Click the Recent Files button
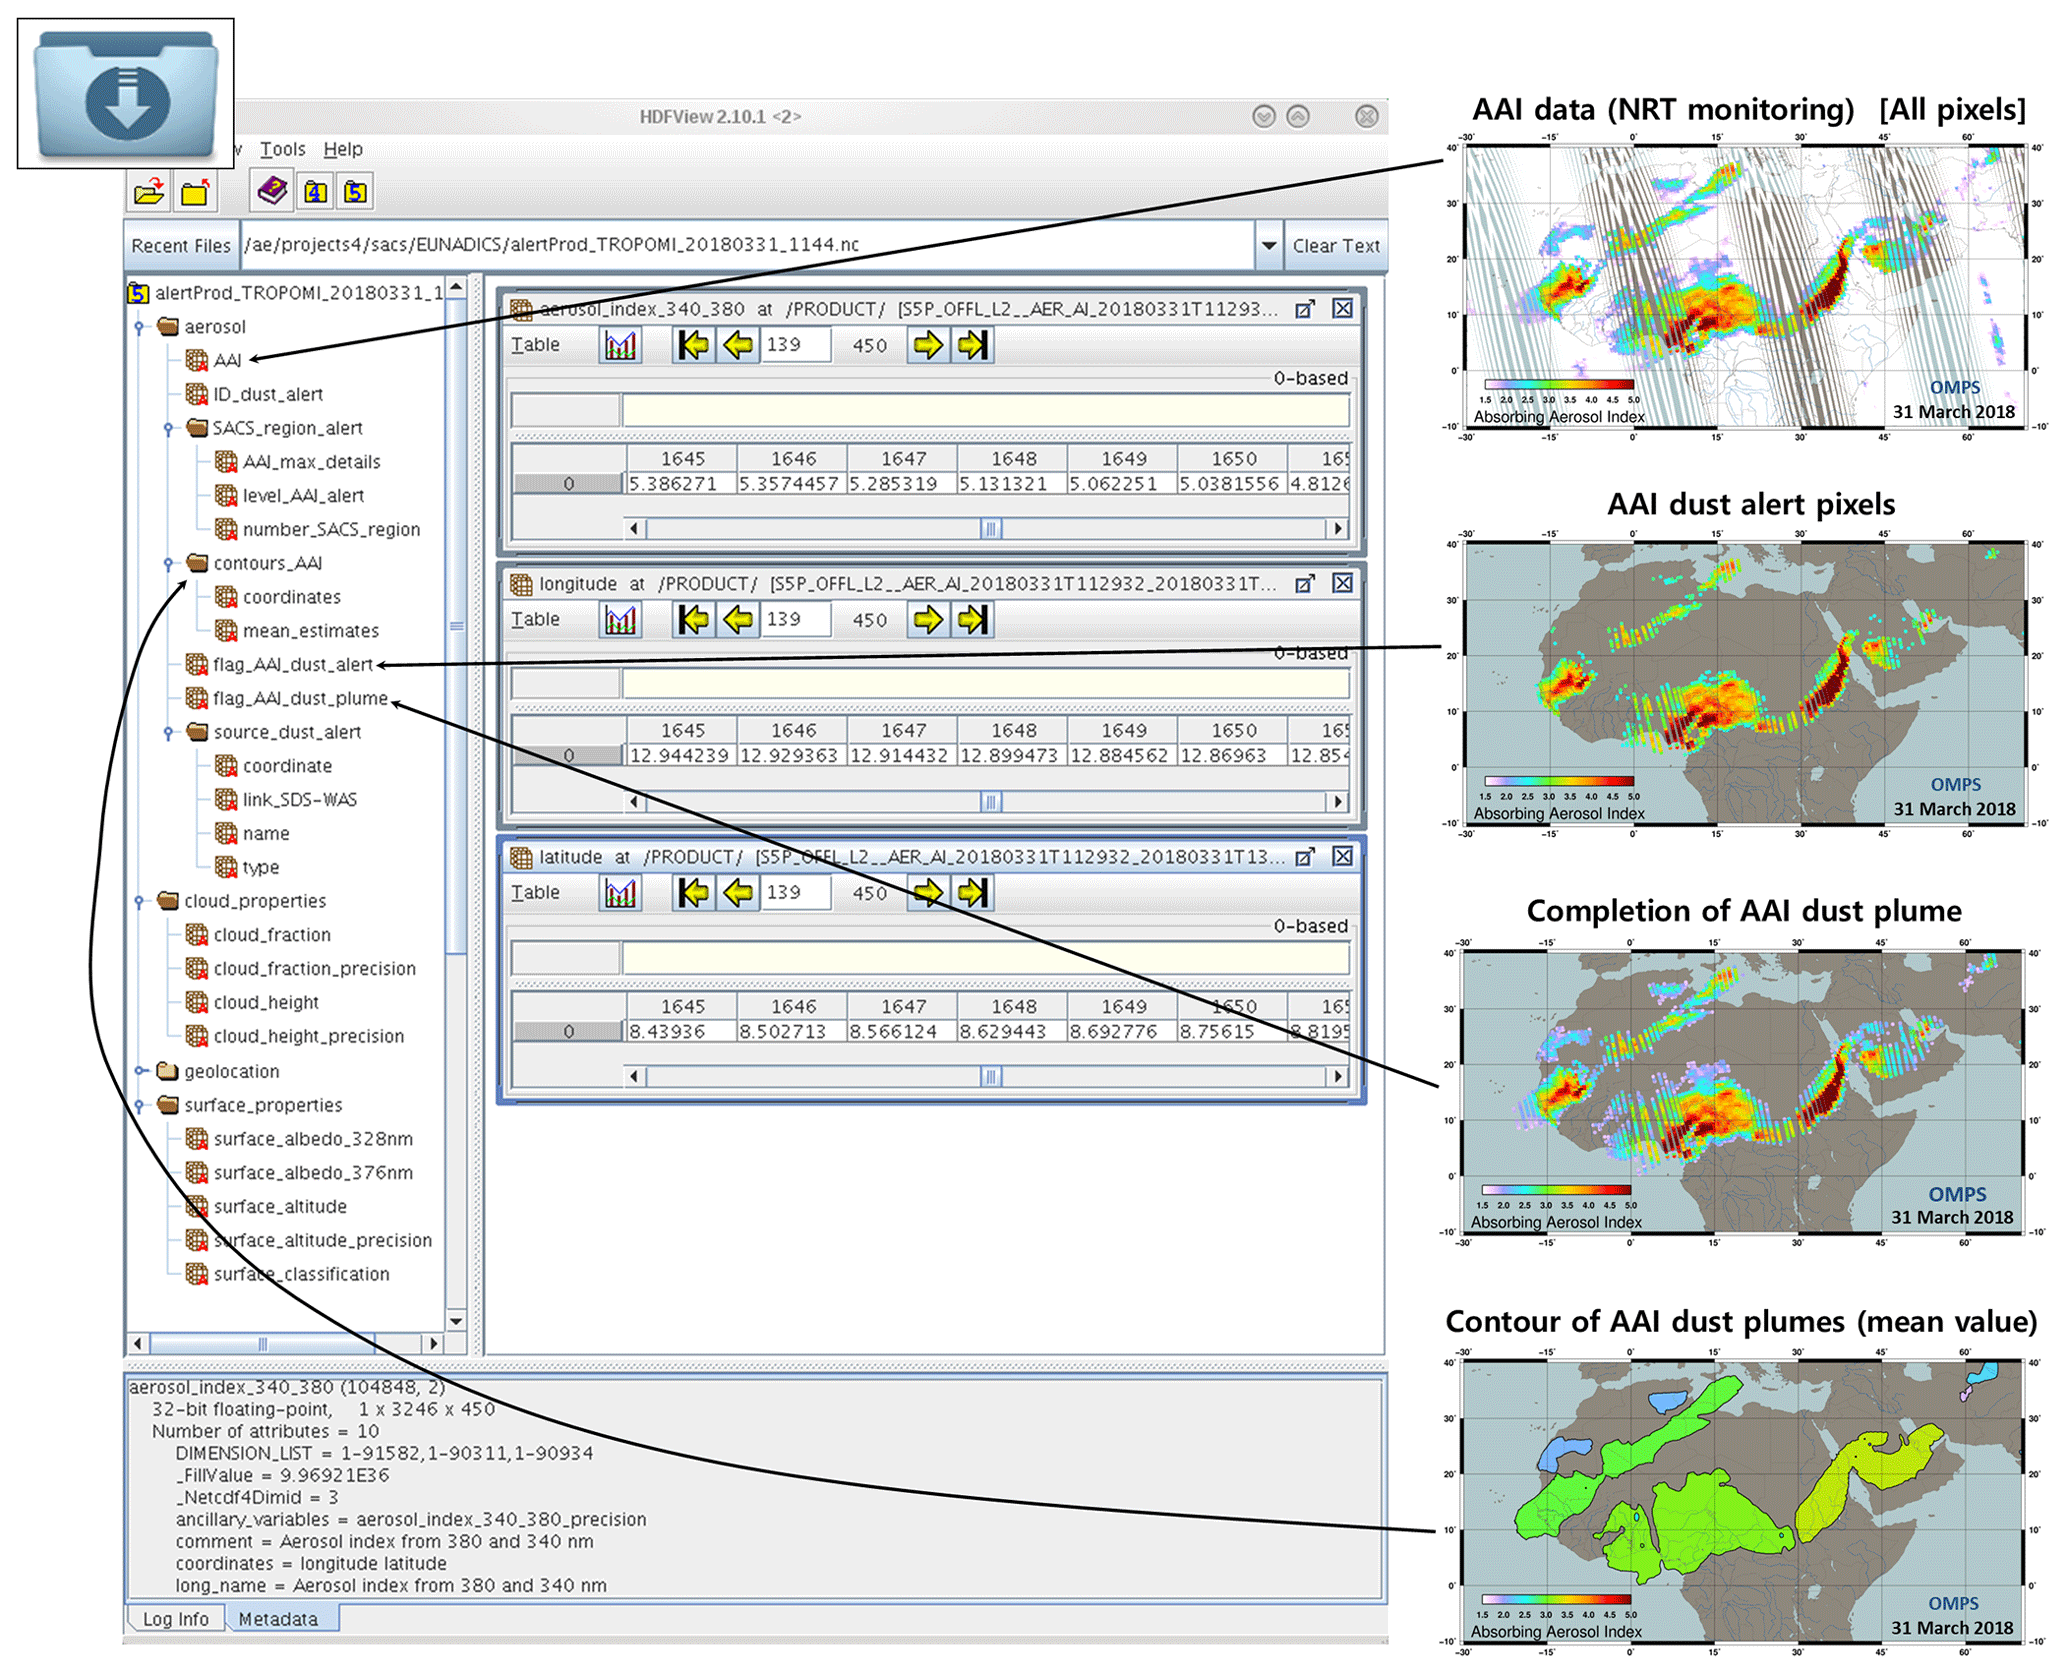 point(181,245)
